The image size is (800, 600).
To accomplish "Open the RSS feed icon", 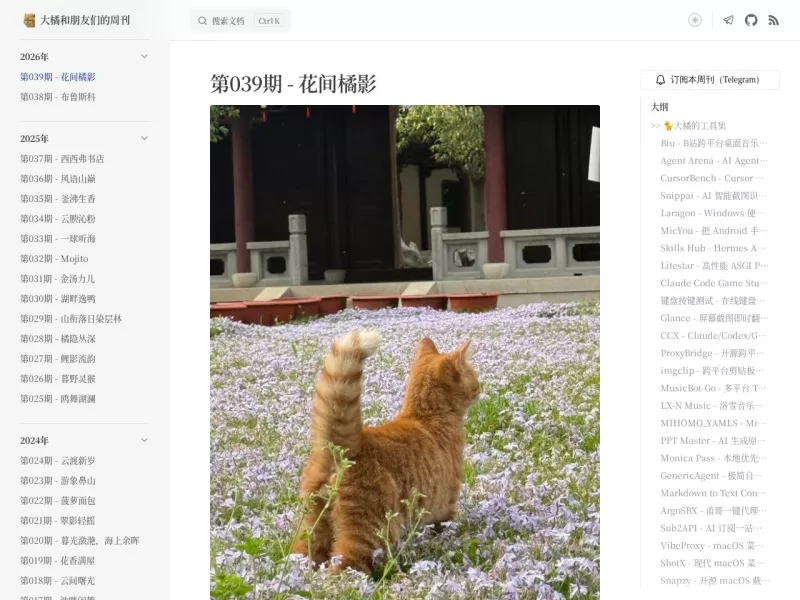I will point(773,20).
